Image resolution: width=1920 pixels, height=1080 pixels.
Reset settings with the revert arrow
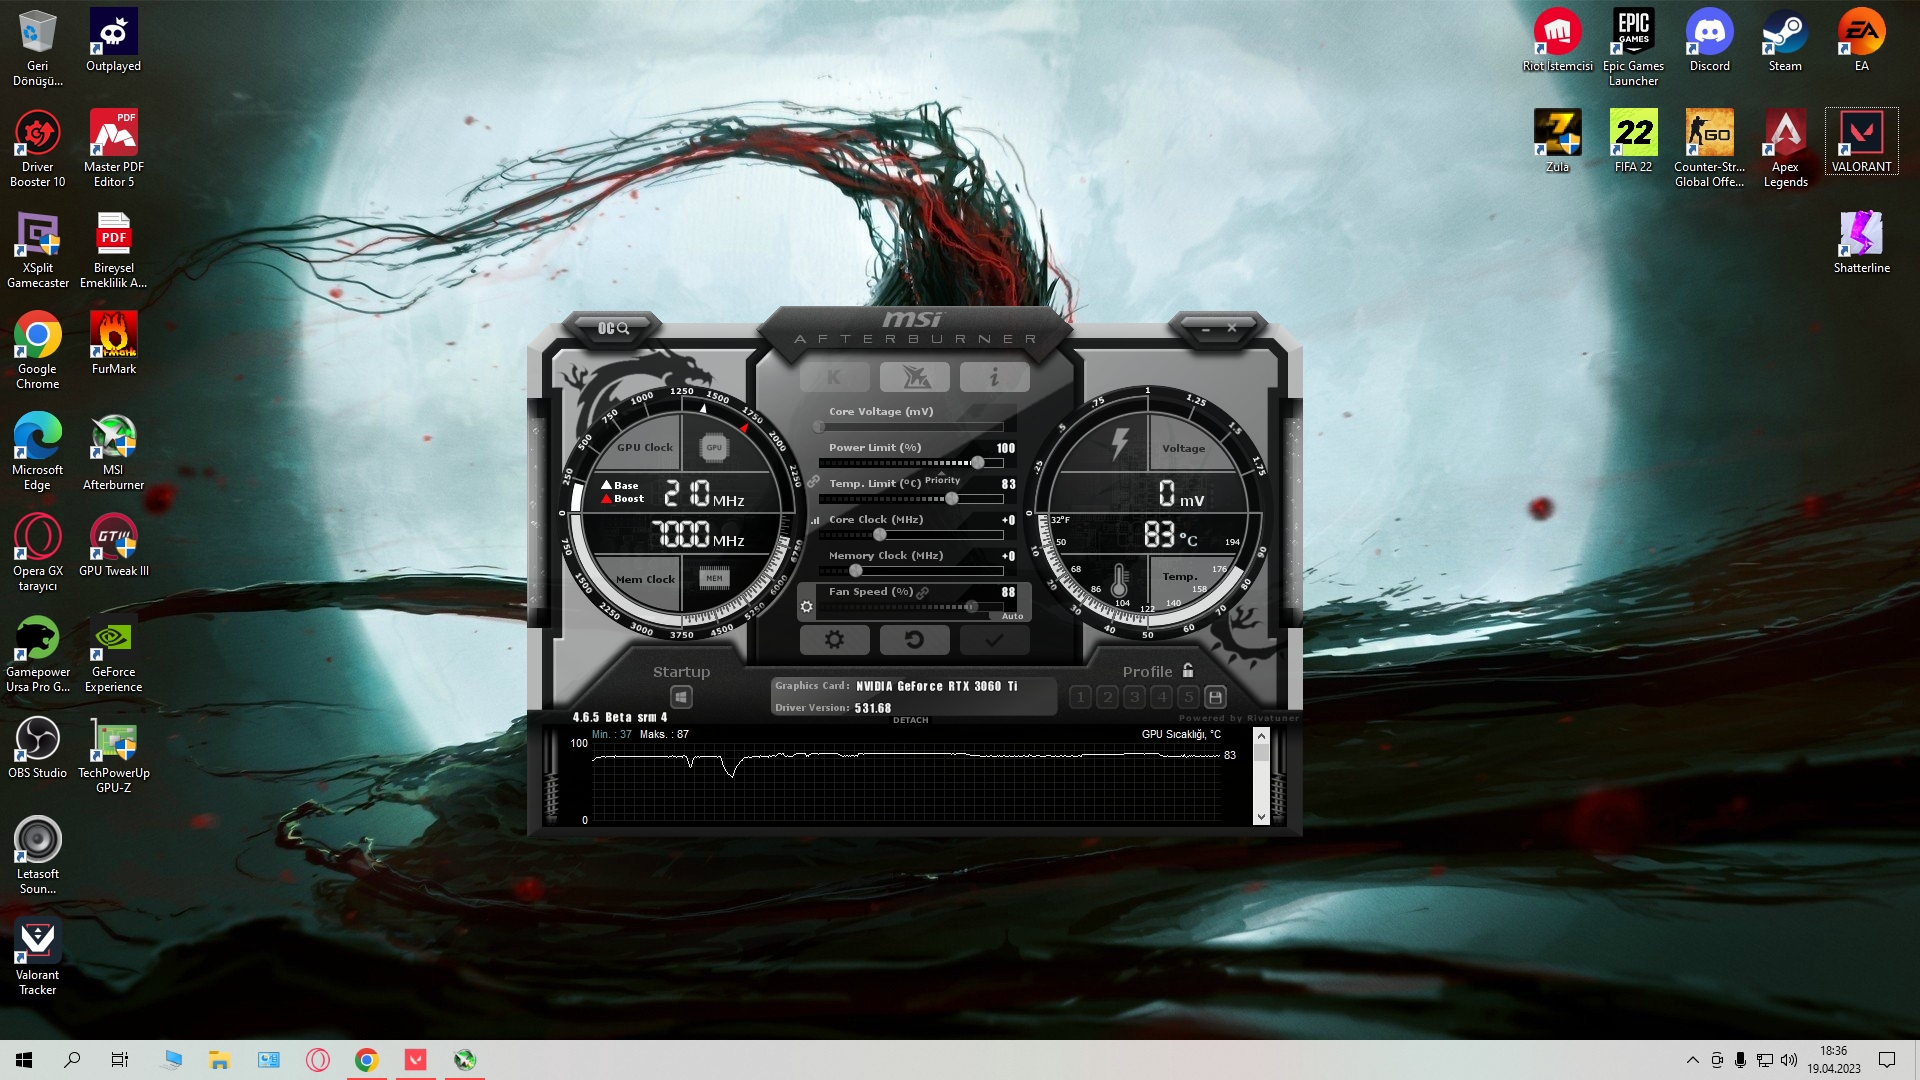(914, 640)
